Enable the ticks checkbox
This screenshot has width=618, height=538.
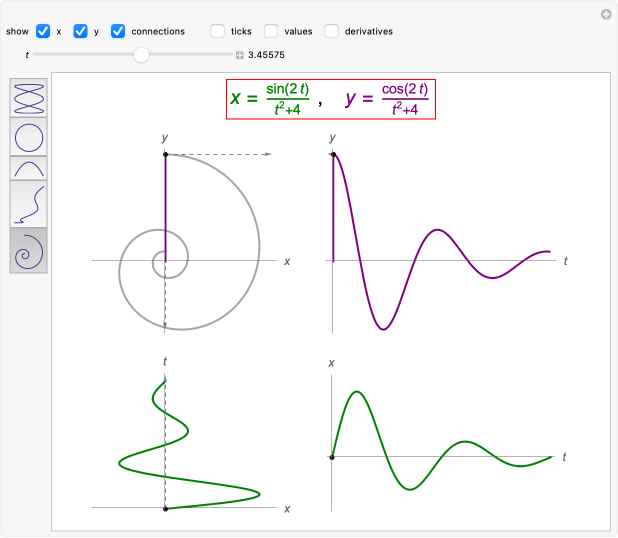pyautogui.click(x=217, y=31)
